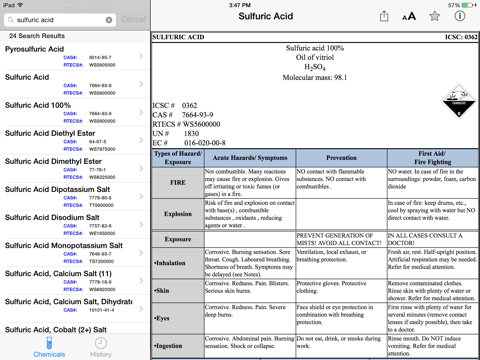The image size is (480, 360).
Task: Select Sulfuric Acid Diethyl Ester title
Action: tap(50, 133)
